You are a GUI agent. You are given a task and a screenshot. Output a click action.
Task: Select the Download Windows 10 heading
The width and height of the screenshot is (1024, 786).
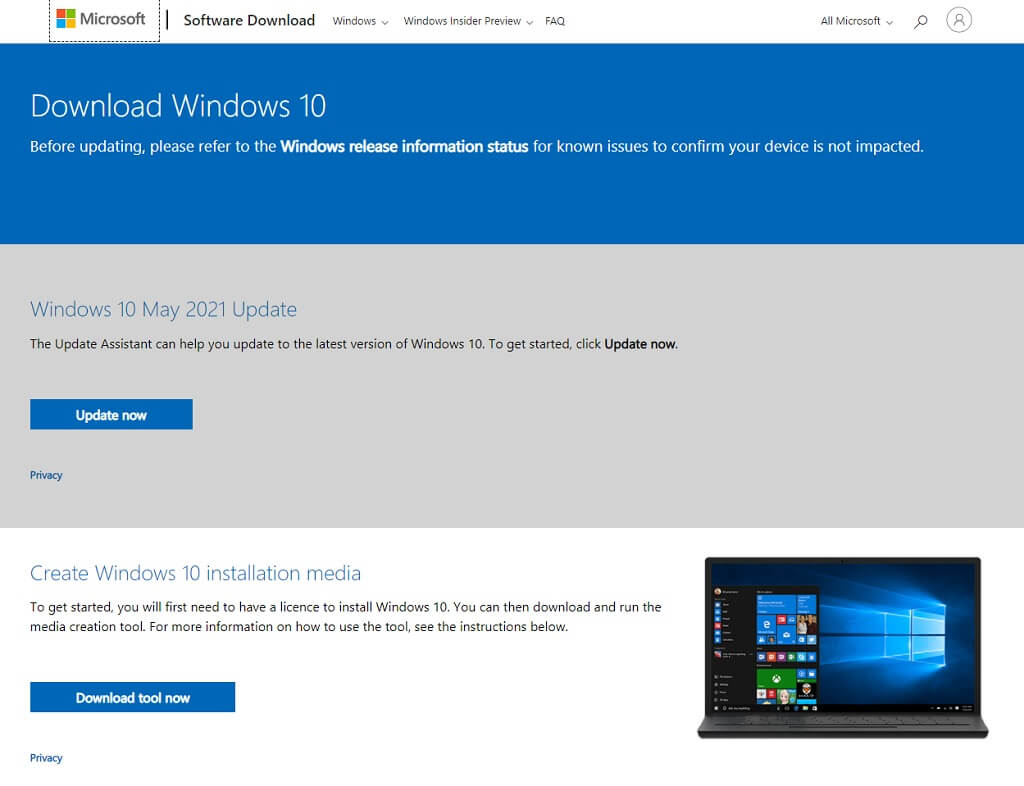[x=178, y=106]
